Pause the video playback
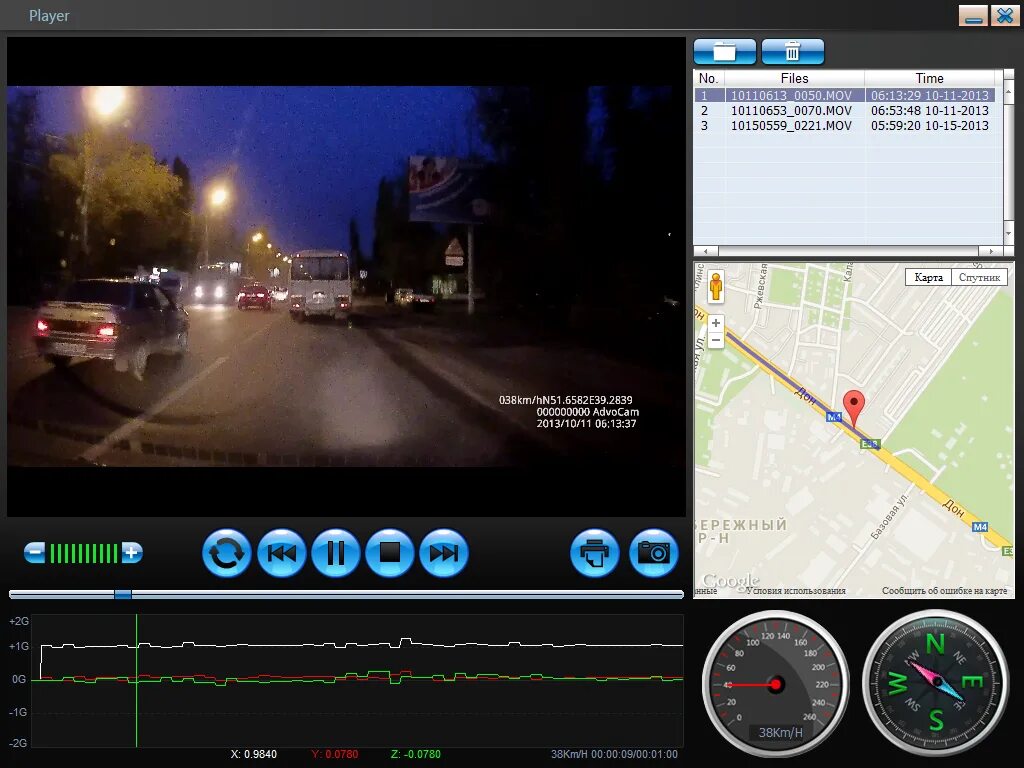1024x768 pixels. pos(336,552)
